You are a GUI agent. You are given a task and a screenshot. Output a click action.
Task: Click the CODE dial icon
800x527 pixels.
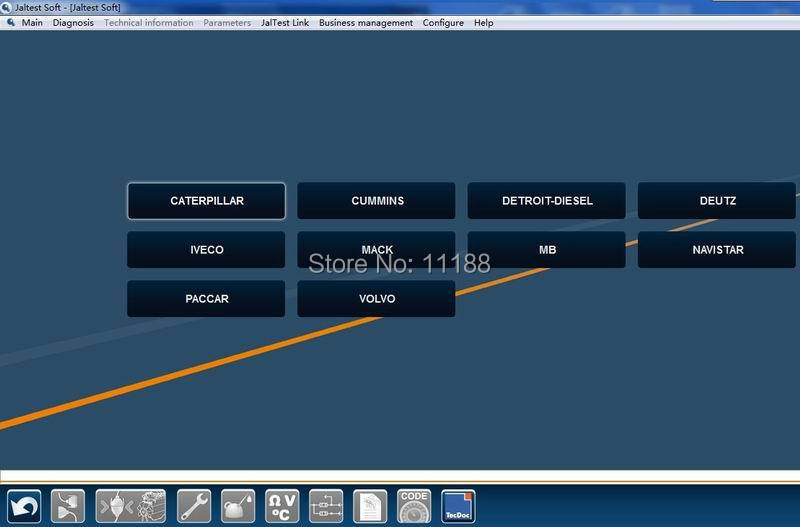point(414,507)
